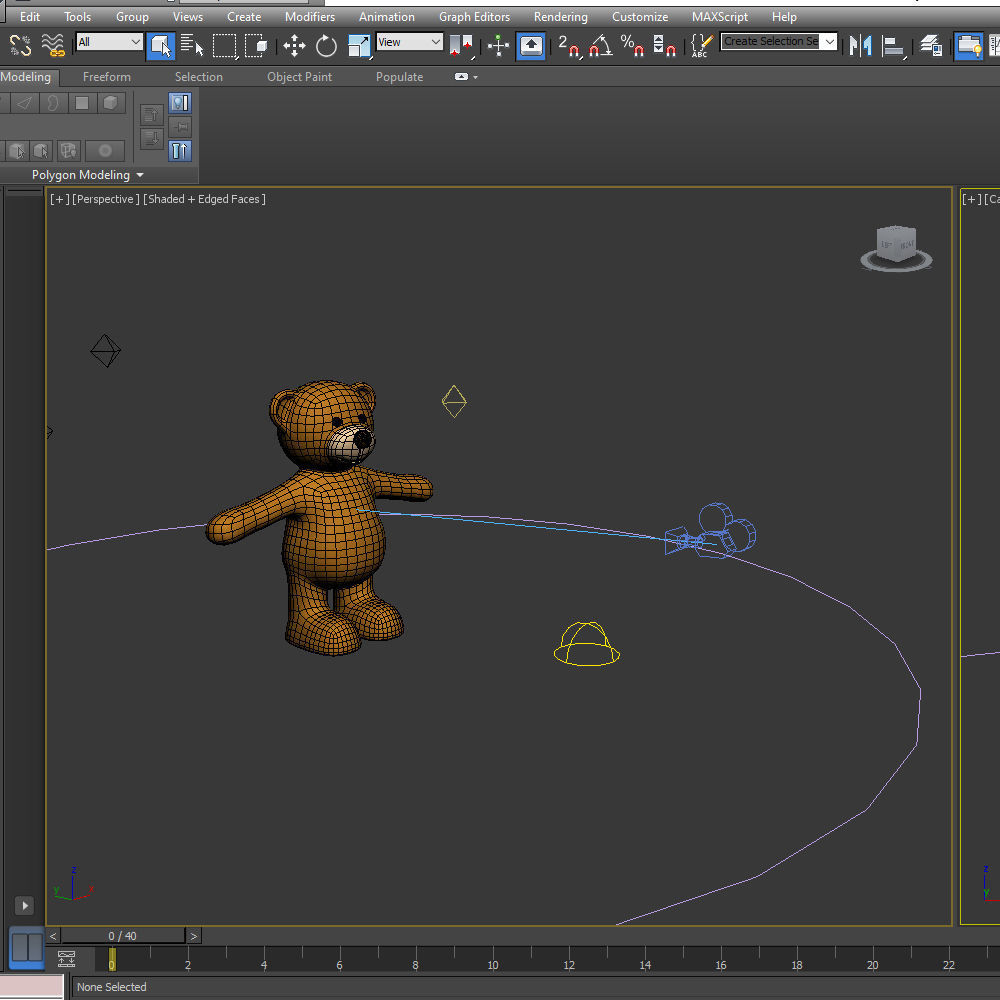The image size is (1000, 1000).
Task: Toggle Show End Result in ribbon
Action: click(180, 151)
